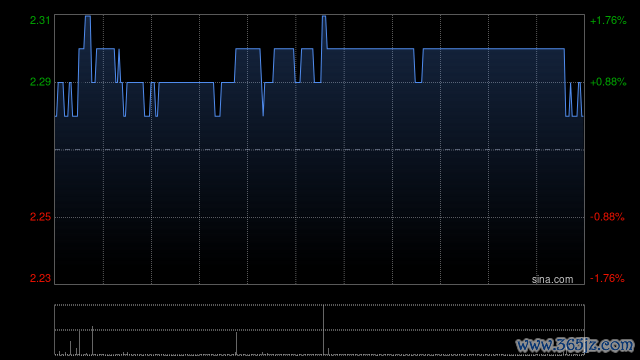The image size is (640, 360).
Task: Click the -0.88% percent label
Action: pos(607,217)
